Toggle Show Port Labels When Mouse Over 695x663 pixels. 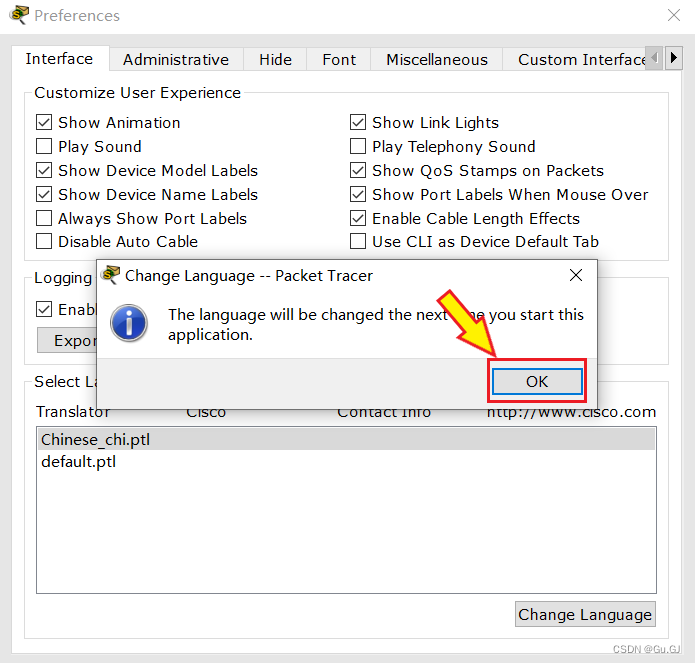[358, 194]
